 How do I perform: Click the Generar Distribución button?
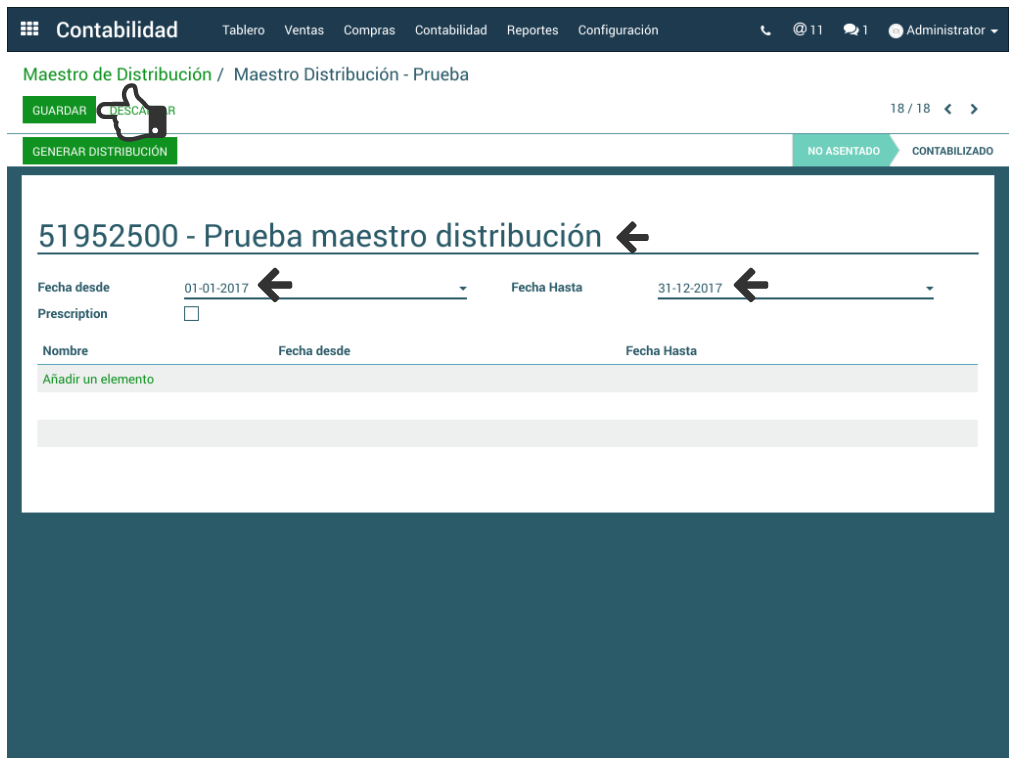click(x=100, y=151)
